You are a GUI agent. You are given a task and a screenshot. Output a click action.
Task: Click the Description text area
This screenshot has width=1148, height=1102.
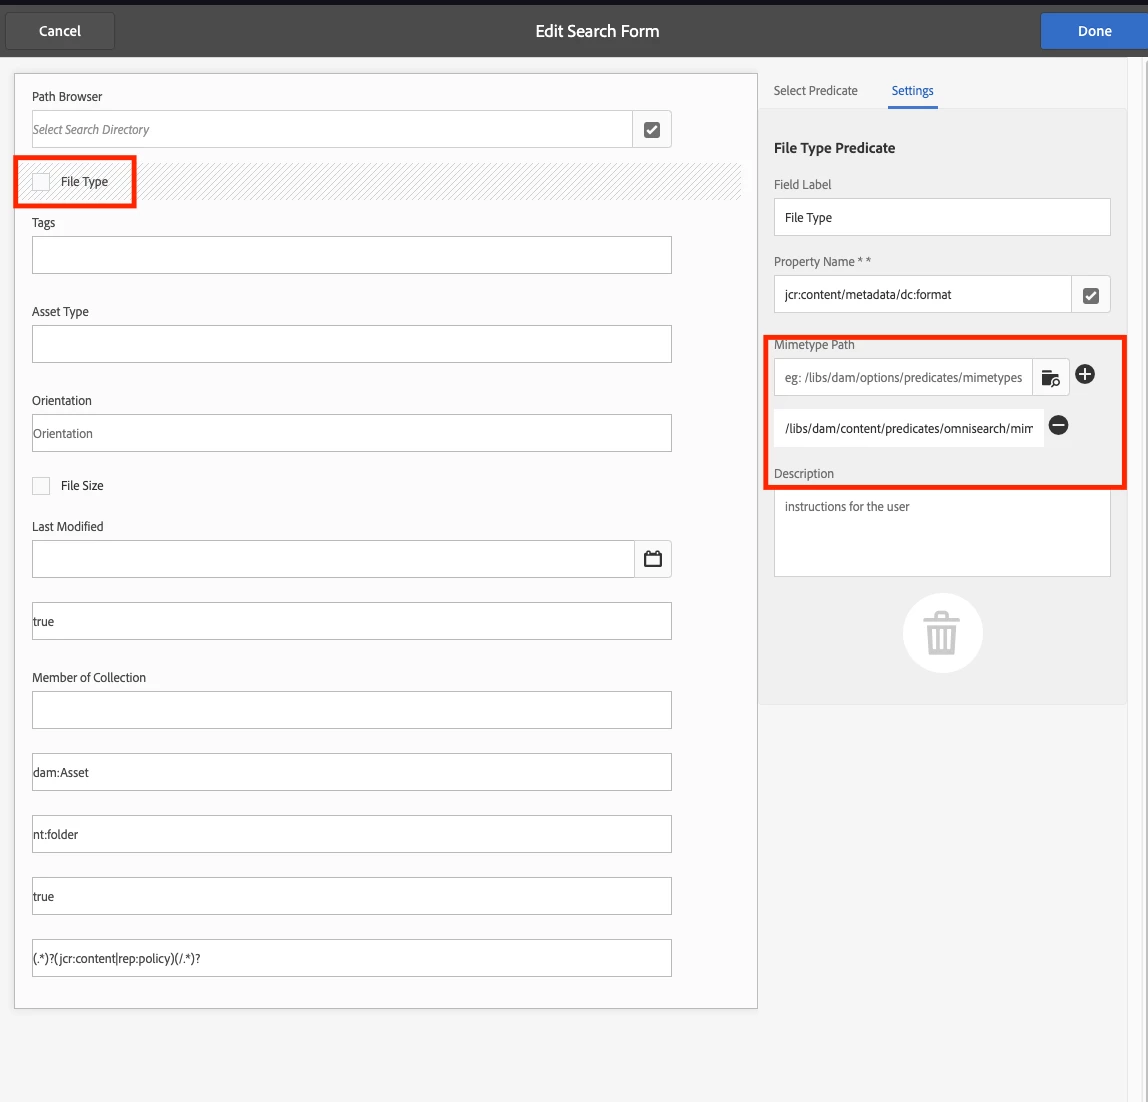[x=942, y=533]
